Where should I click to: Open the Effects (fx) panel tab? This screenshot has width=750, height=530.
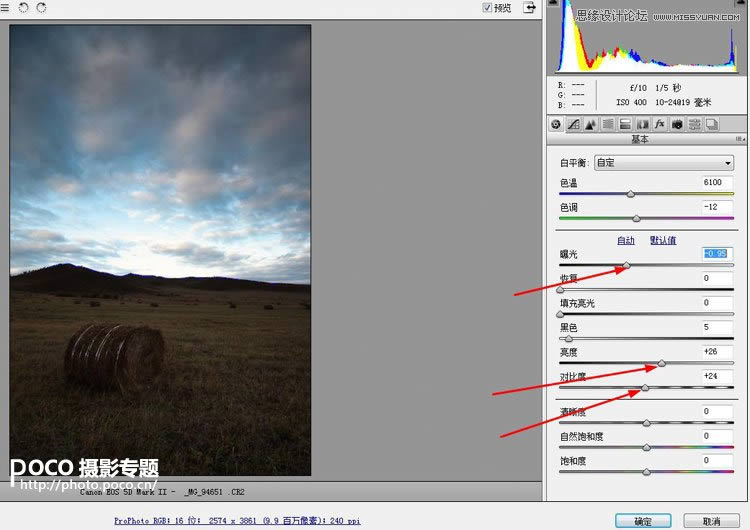660,125
